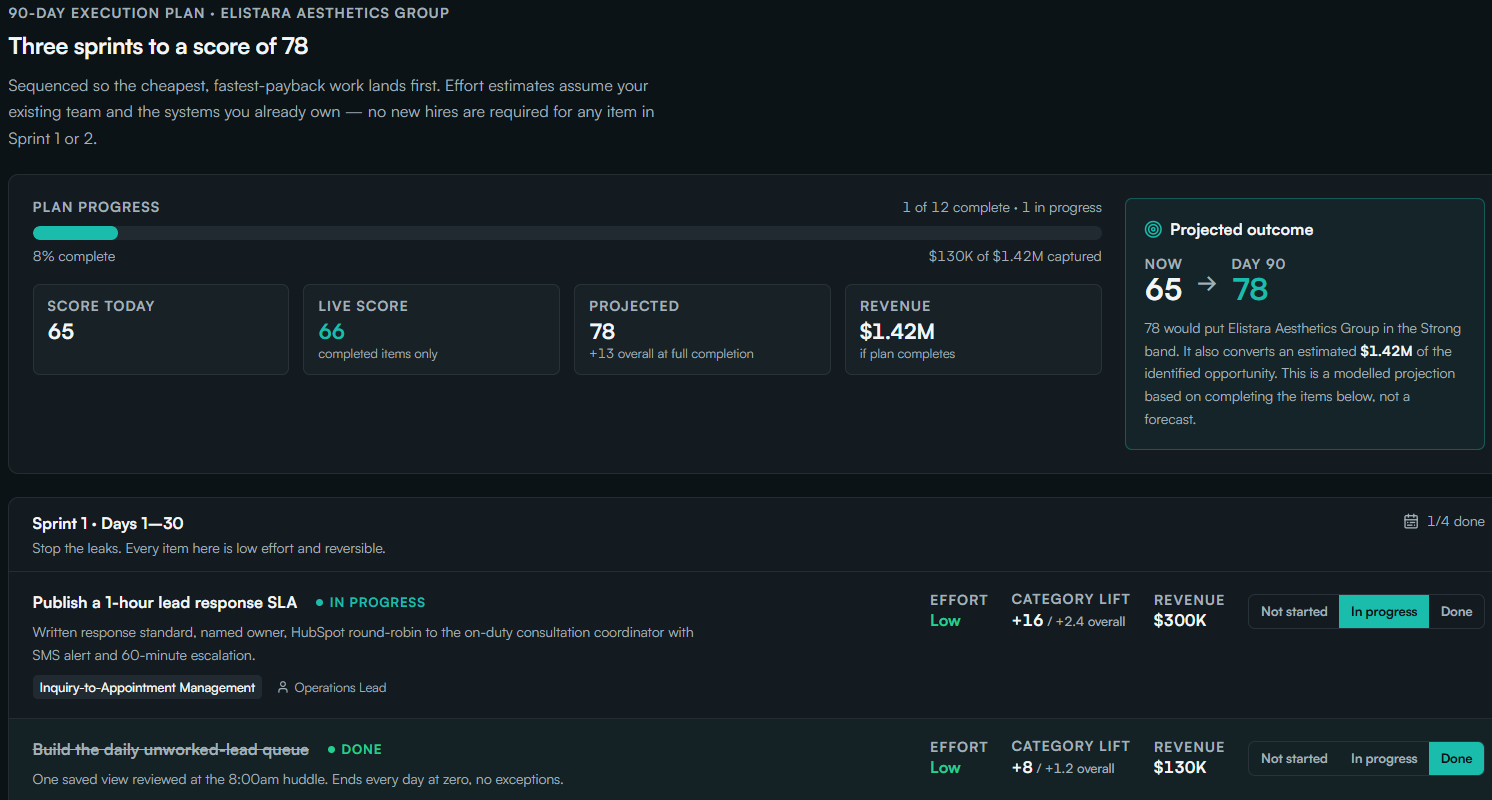Click the Strong band projection description
The height and width of the screenshot is (800, 1492).
coord(1303,374)
